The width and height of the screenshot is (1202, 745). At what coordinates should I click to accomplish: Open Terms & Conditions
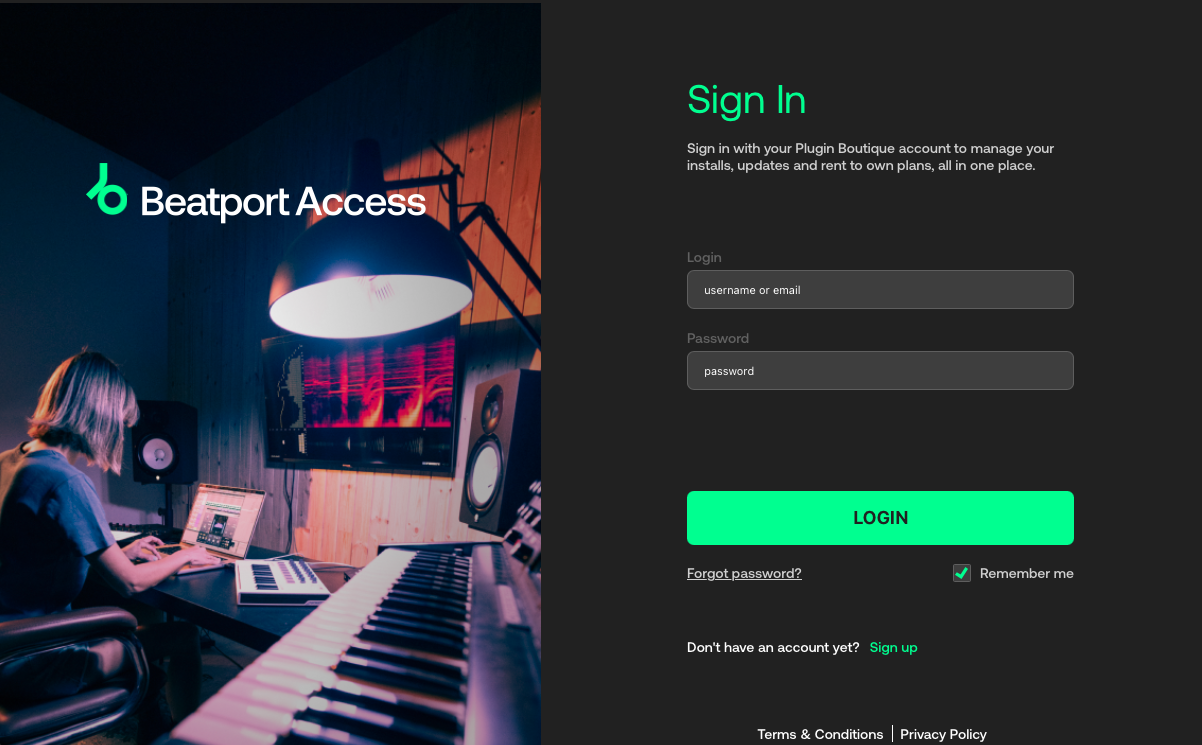[x=820, y=734]
